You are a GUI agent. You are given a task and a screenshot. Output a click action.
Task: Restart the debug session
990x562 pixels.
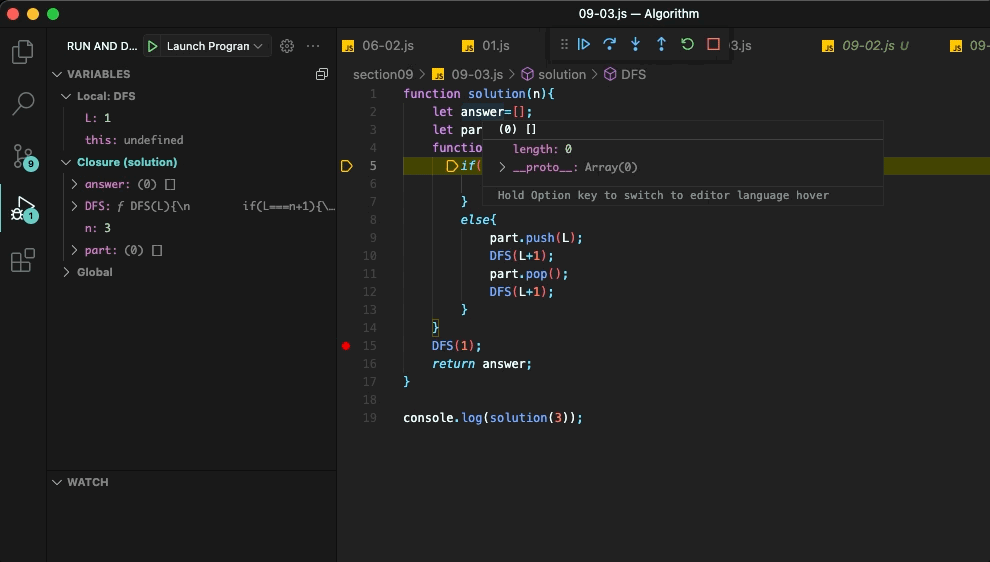(687, 44)
